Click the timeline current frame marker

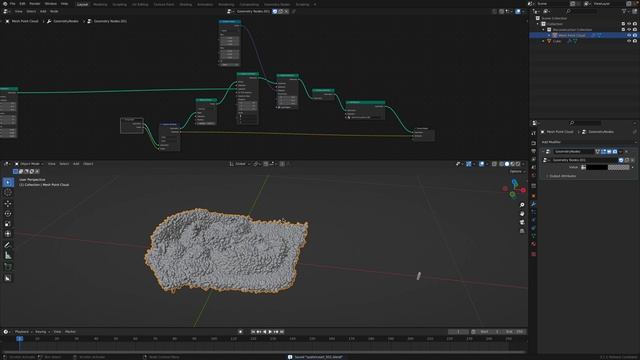pos(19,339)
